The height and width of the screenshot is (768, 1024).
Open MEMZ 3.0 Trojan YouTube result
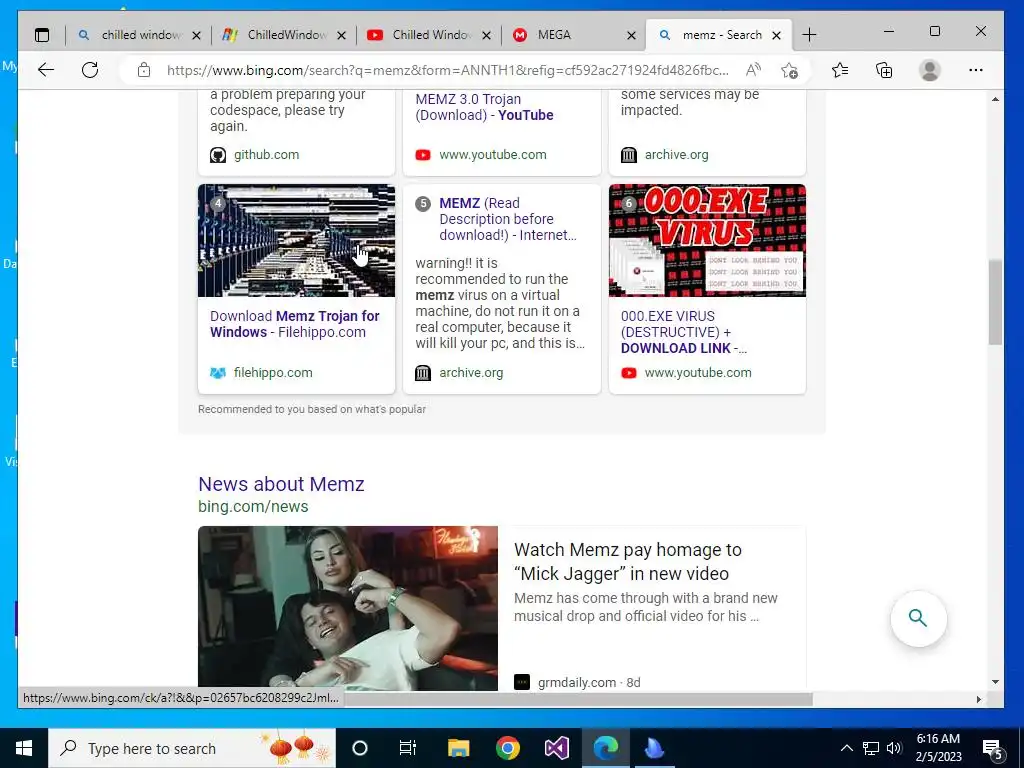coord(484,107)
